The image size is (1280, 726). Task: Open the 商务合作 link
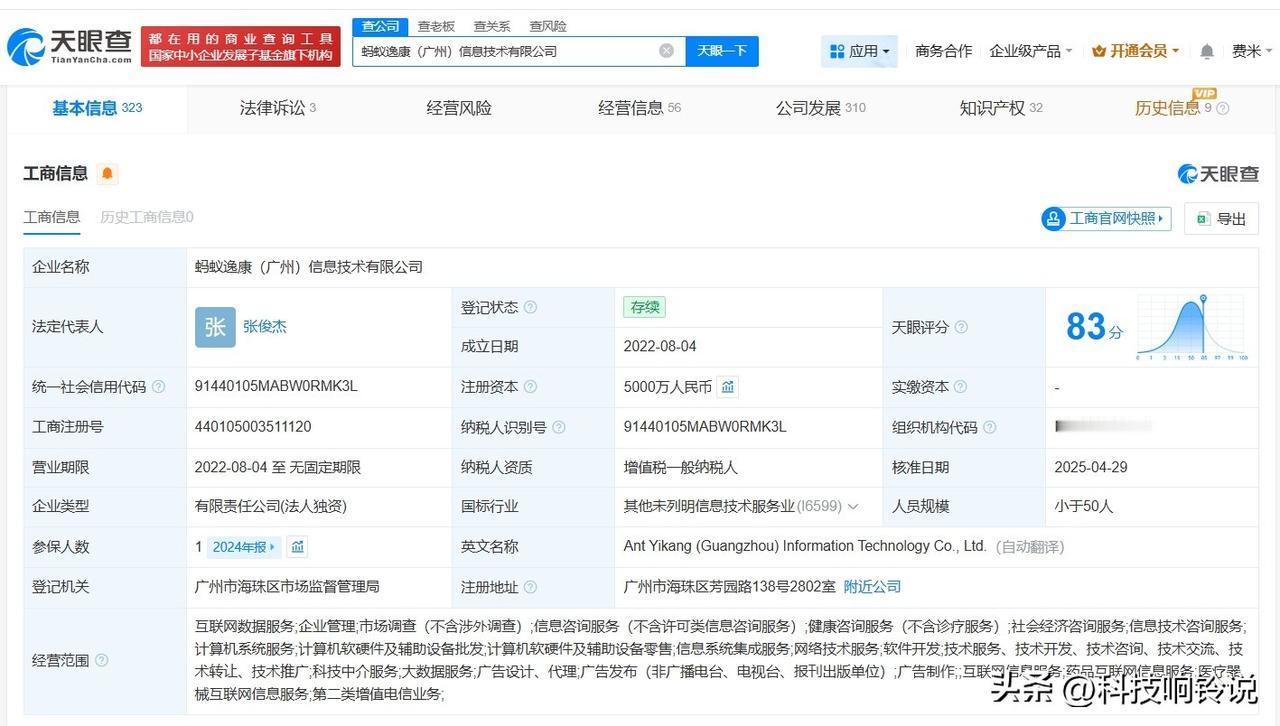pyautogui.click(x=943, y=51)
